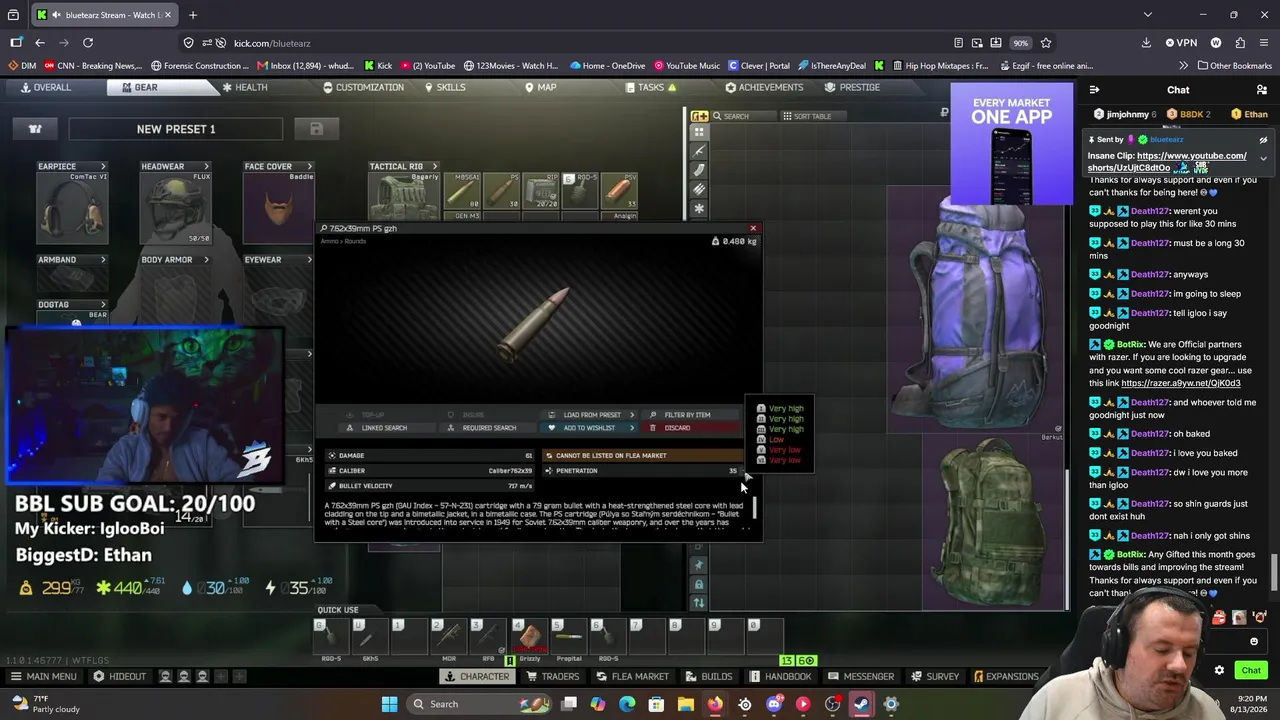This screenshot has width=1280, height=720.
Task: Select the PSV ammo stack in the rig
Action: tap(619, 191)
